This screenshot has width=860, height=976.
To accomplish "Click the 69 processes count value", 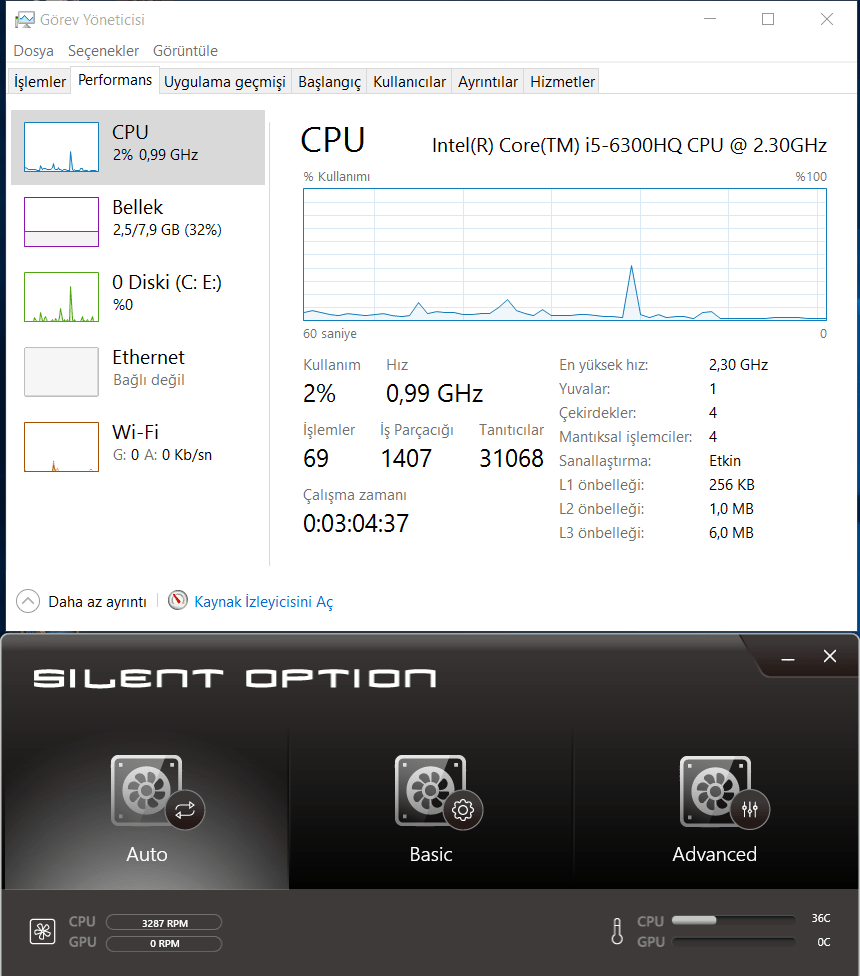I will [x=316, y=459].
